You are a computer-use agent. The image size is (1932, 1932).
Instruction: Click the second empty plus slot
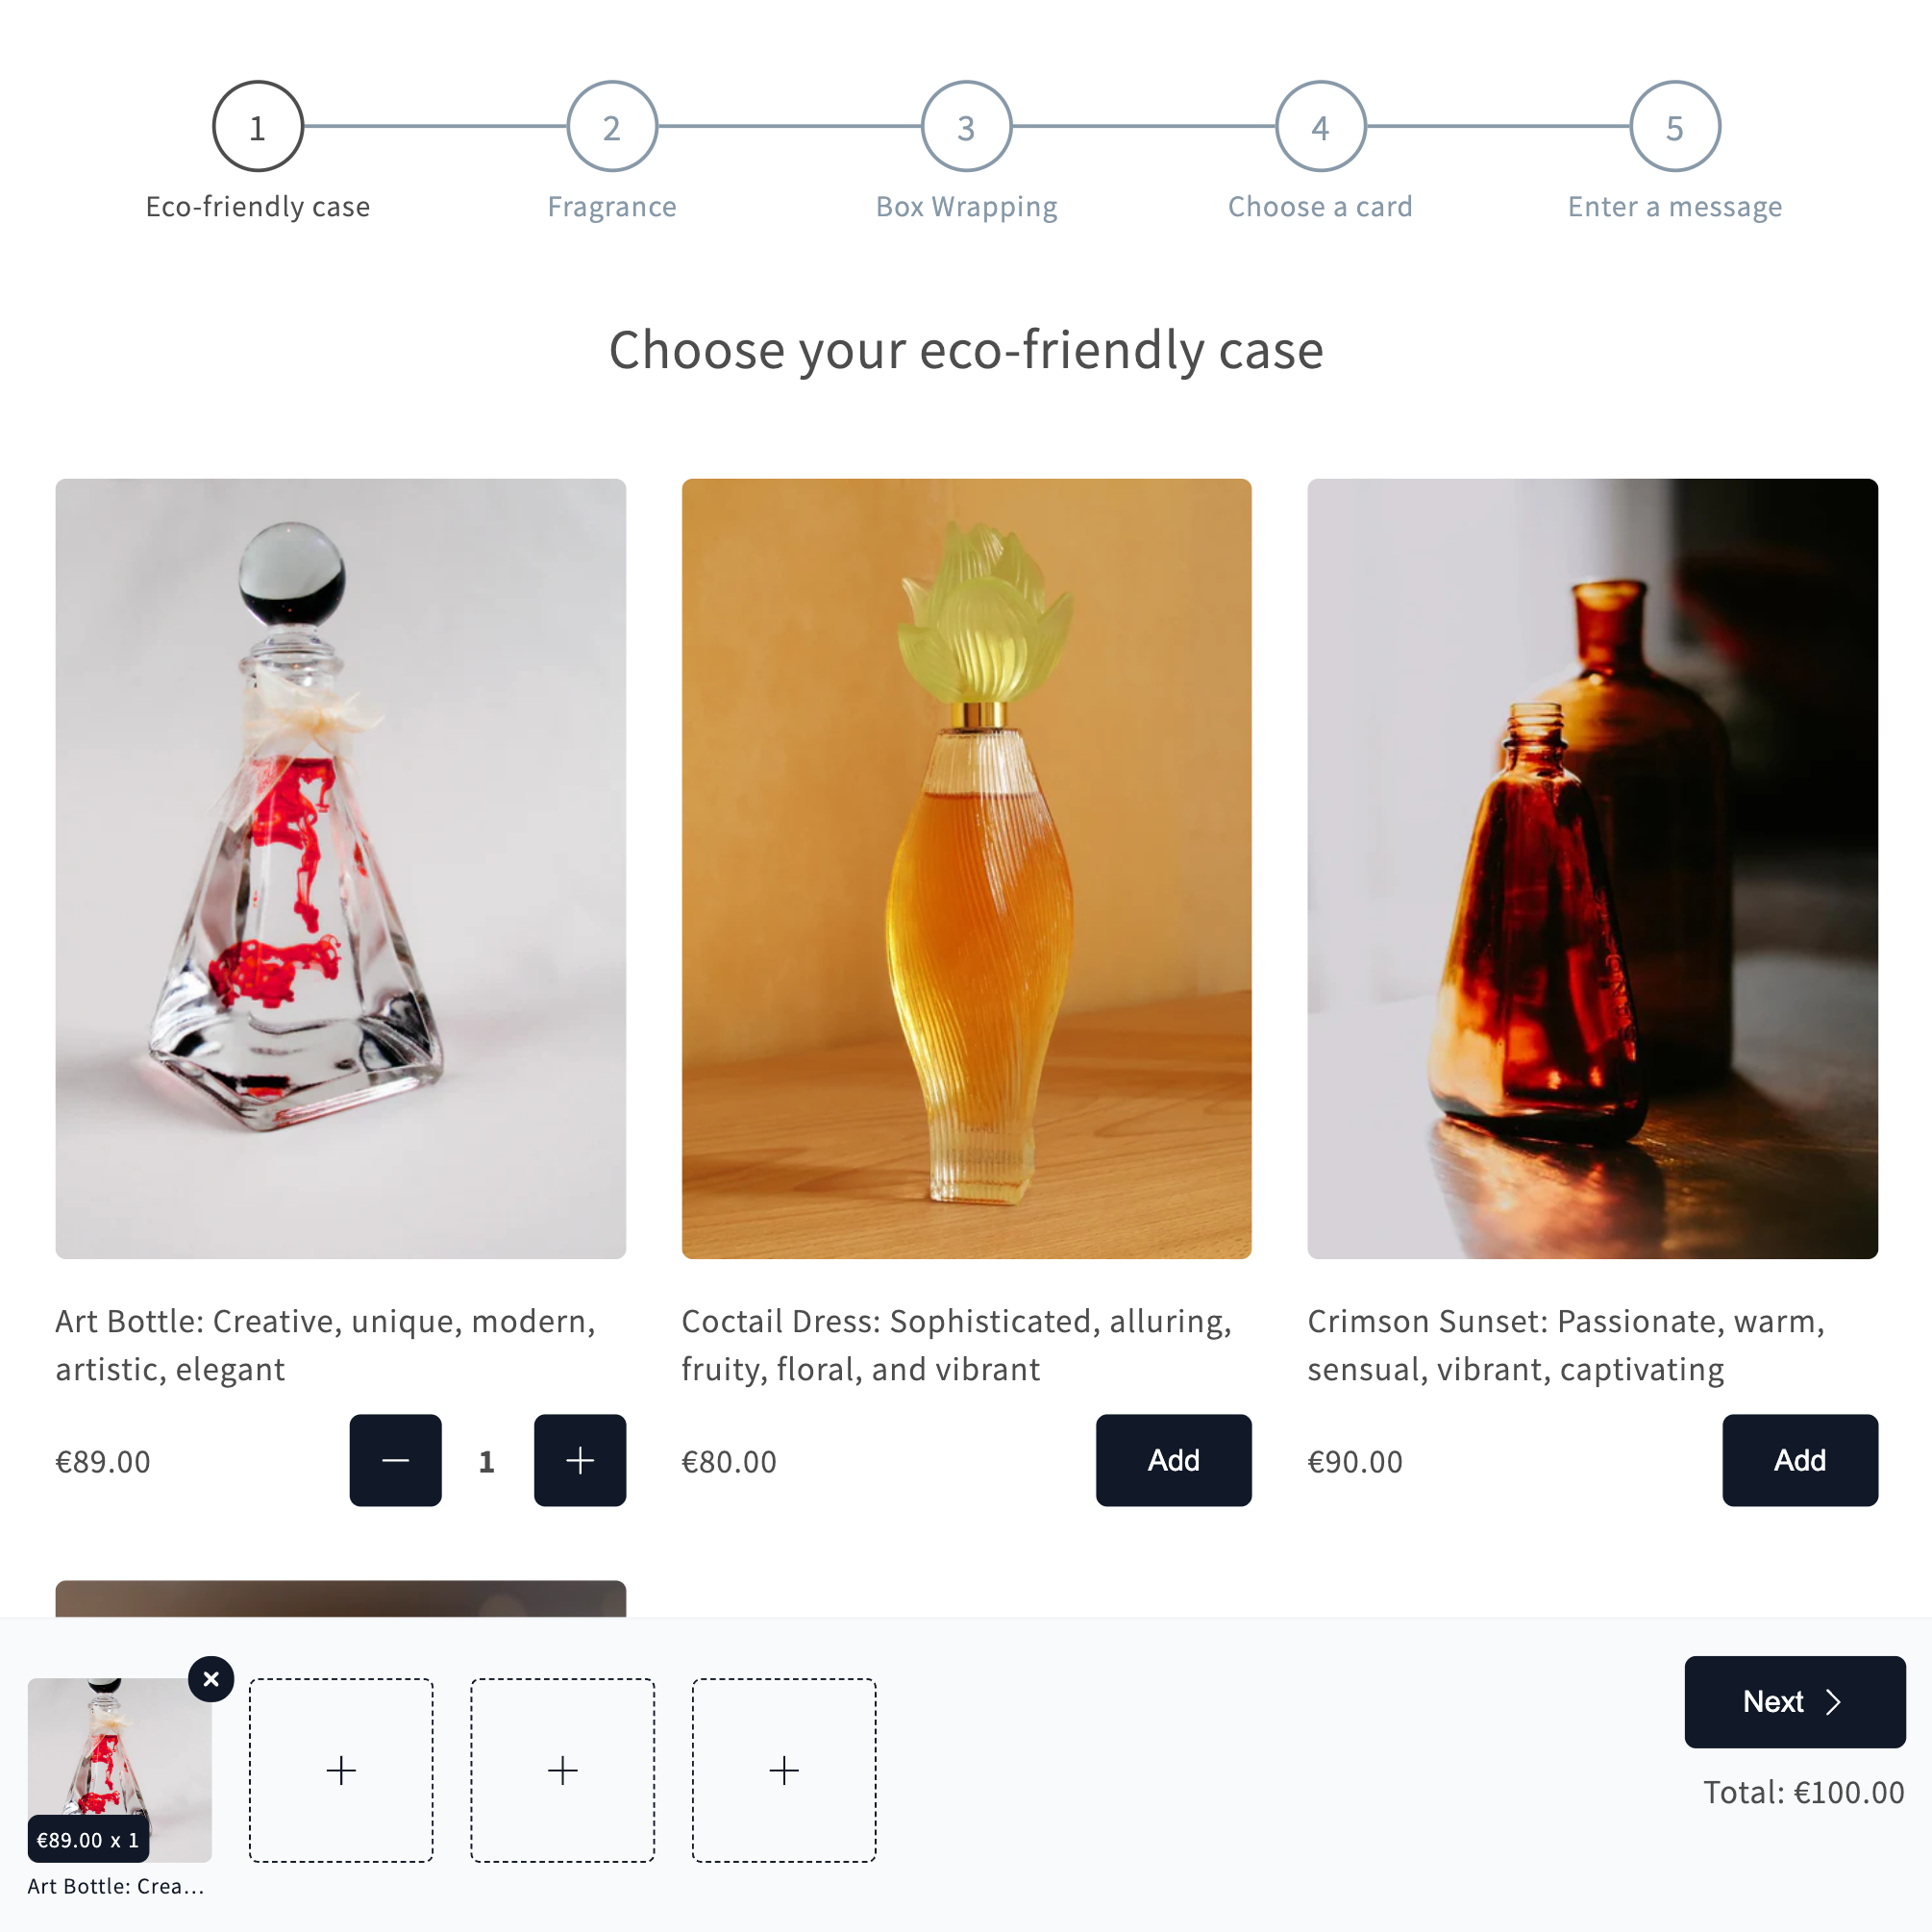tap(563, 1770)
